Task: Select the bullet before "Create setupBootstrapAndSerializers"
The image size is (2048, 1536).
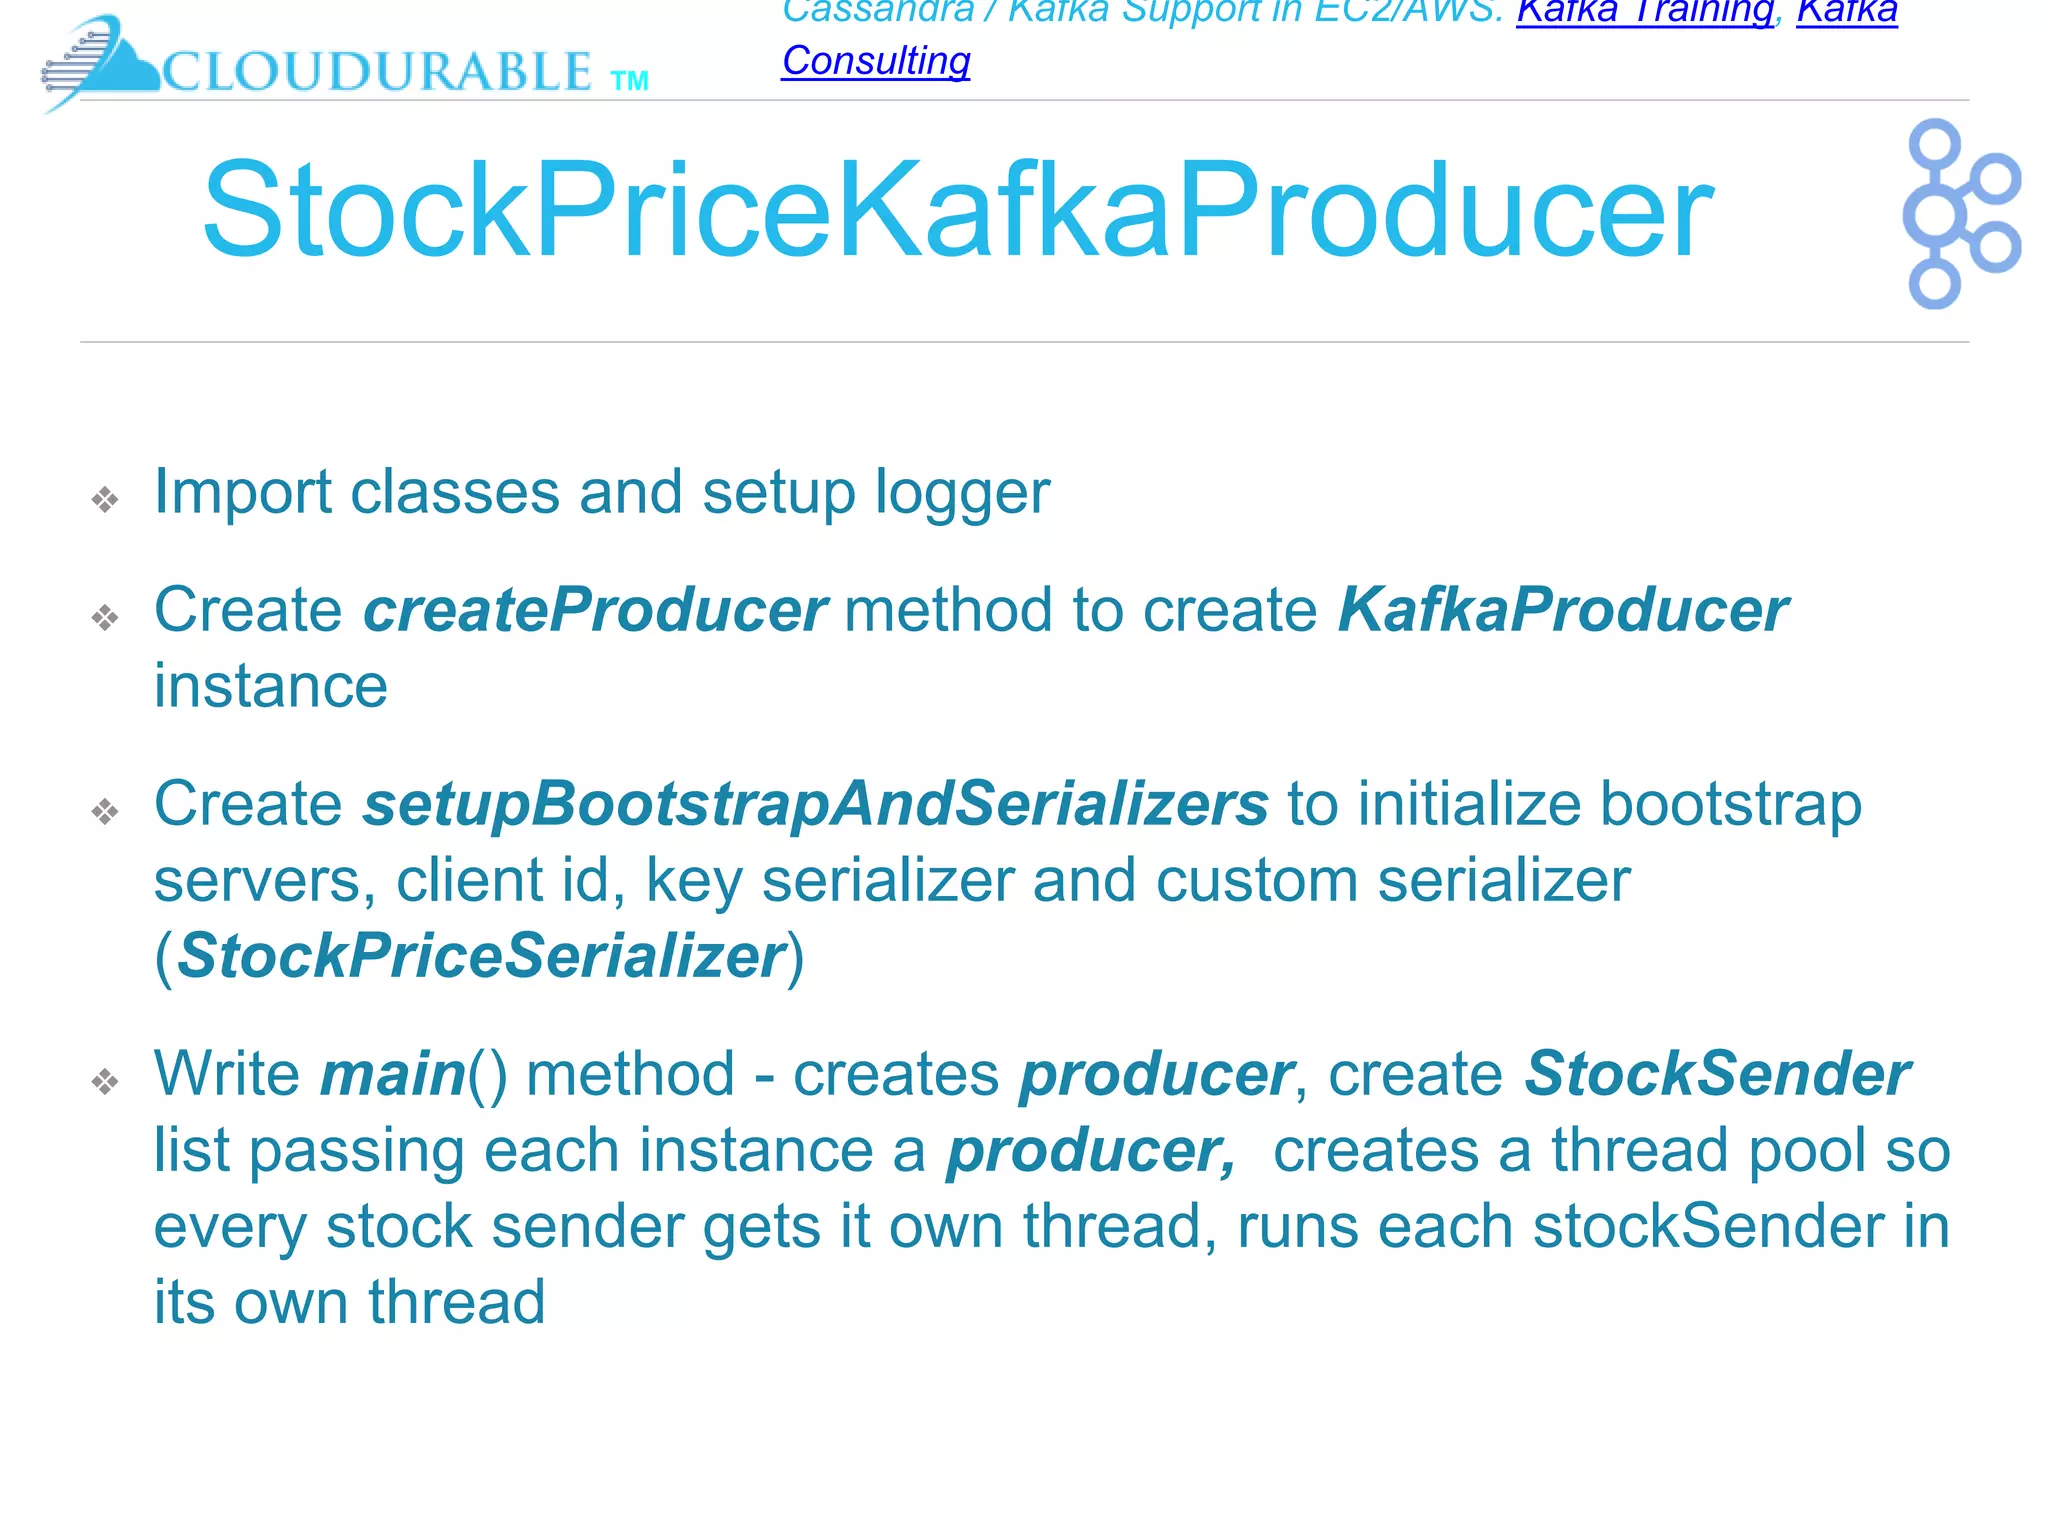Action: pos(105,811)
